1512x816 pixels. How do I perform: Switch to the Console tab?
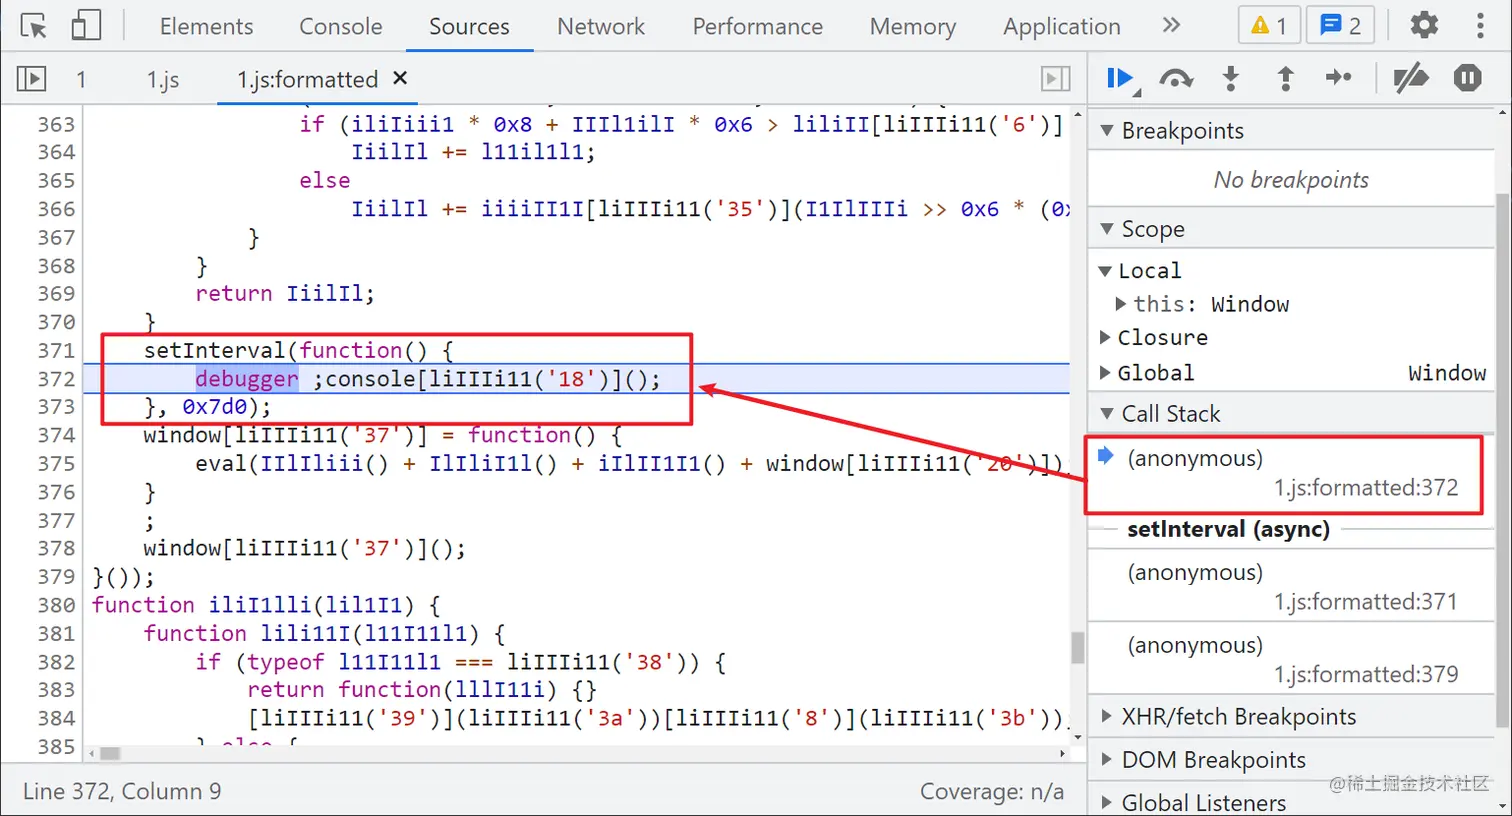[340, 27]
